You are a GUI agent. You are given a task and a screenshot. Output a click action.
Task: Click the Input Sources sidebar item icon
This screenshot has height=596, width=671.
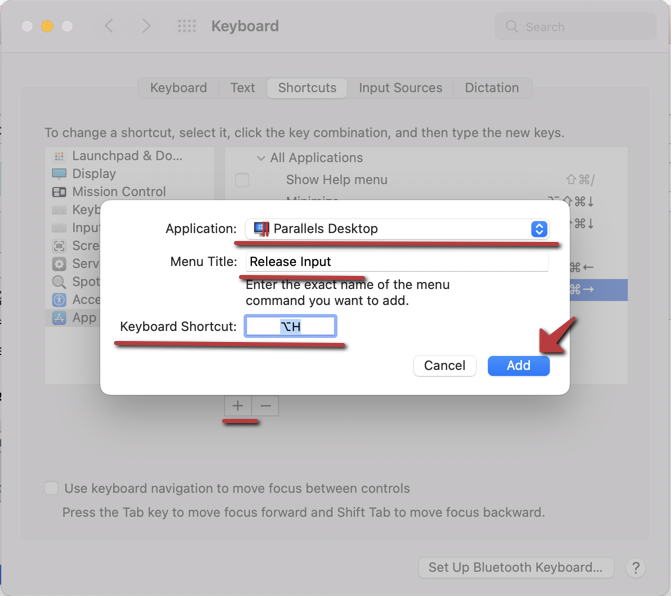[59, 228]
